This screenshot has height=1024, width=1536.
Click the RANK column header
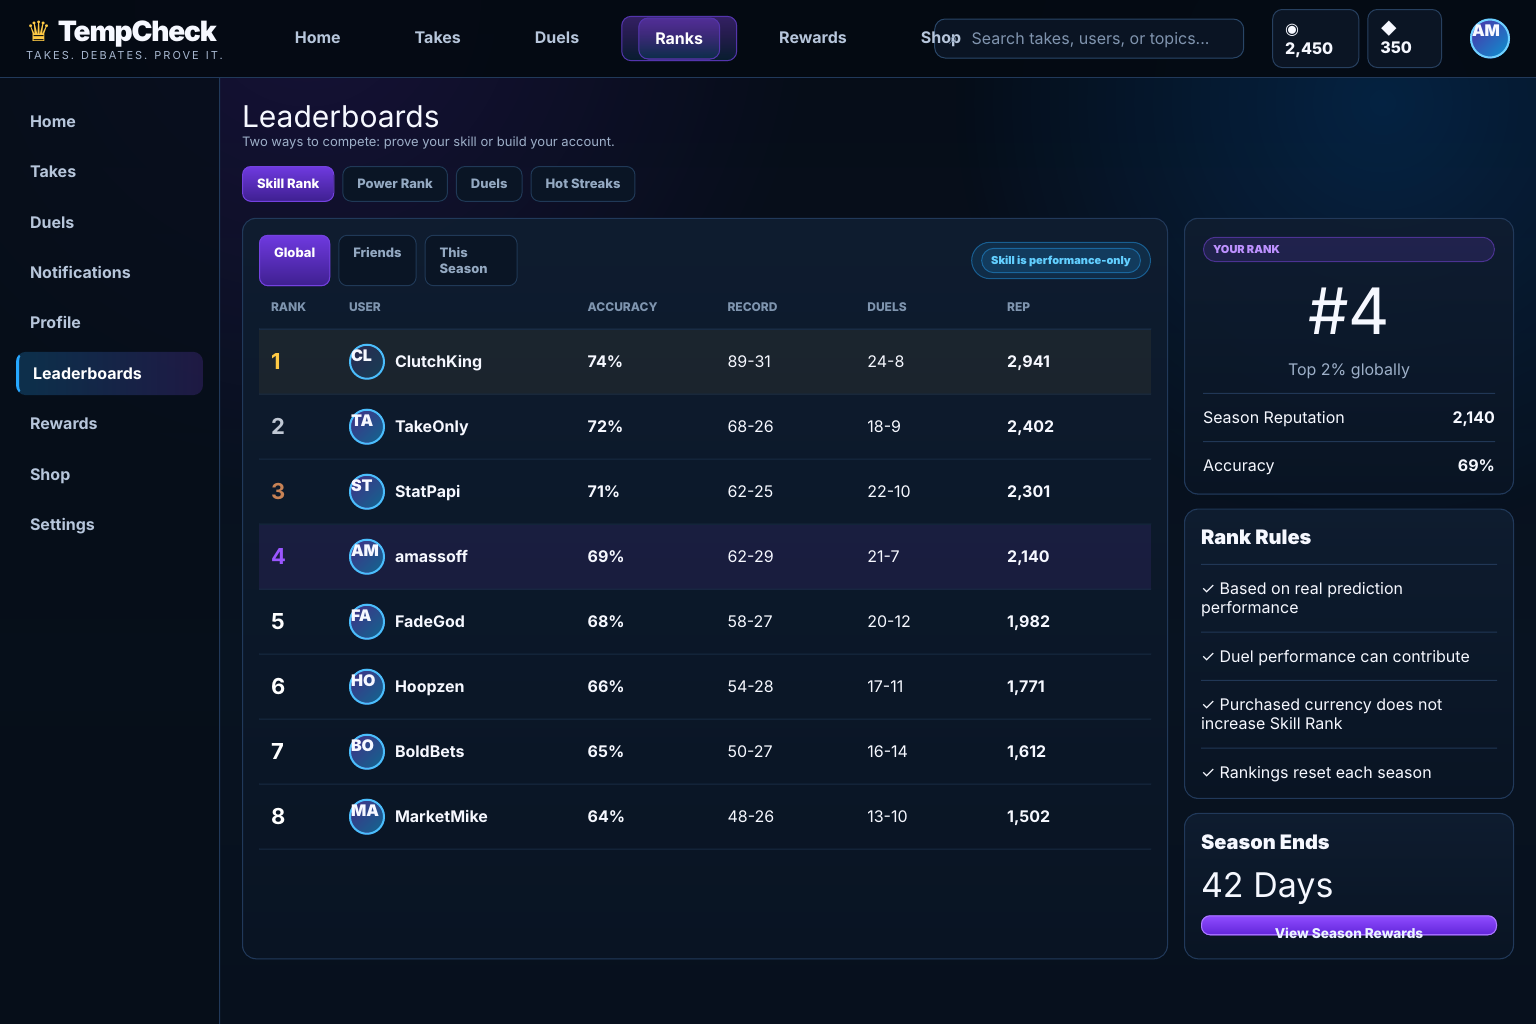point(288,307)
